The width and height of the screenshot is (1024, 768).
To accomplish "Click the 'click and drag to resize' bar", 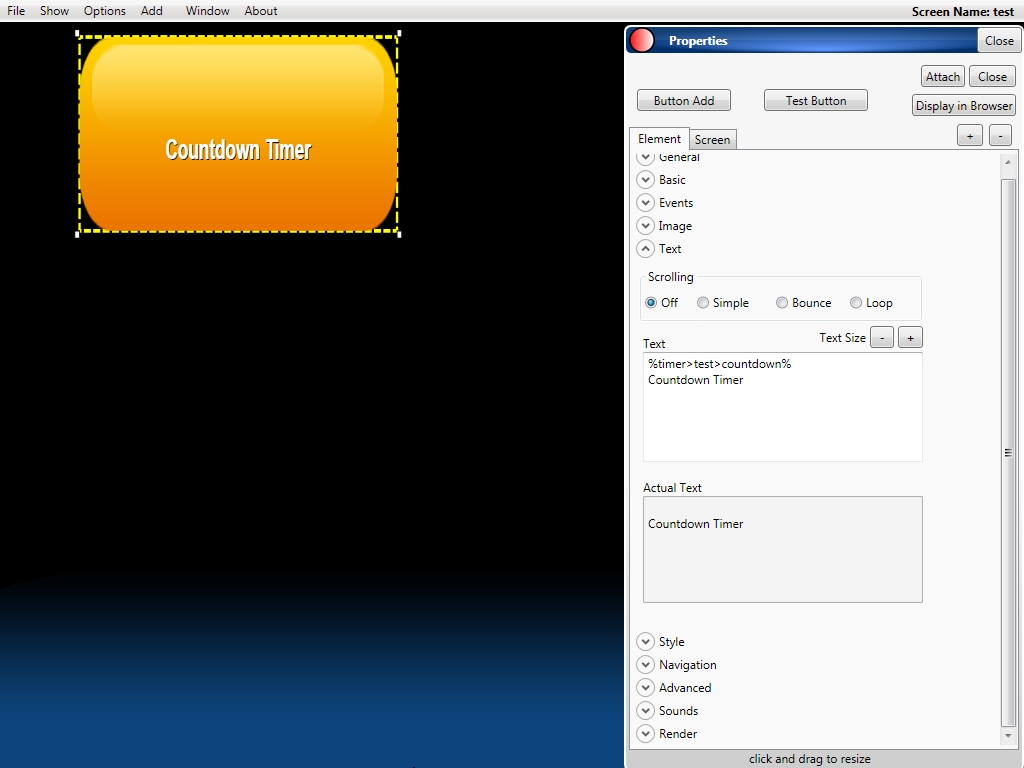I will pyautogui.click(x=810, y=759).
